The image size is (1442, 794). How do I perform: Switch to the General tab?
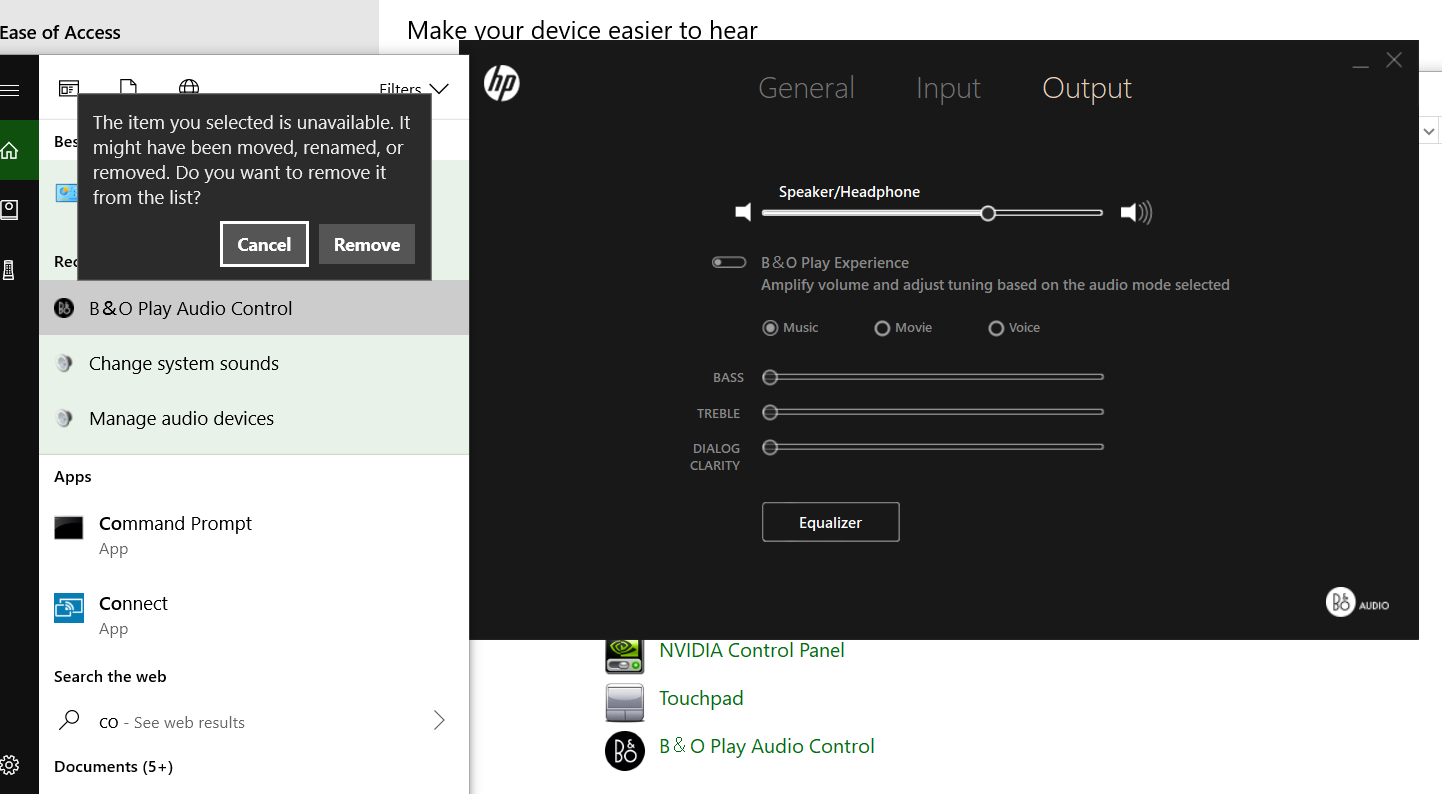(x=806, y=88)
